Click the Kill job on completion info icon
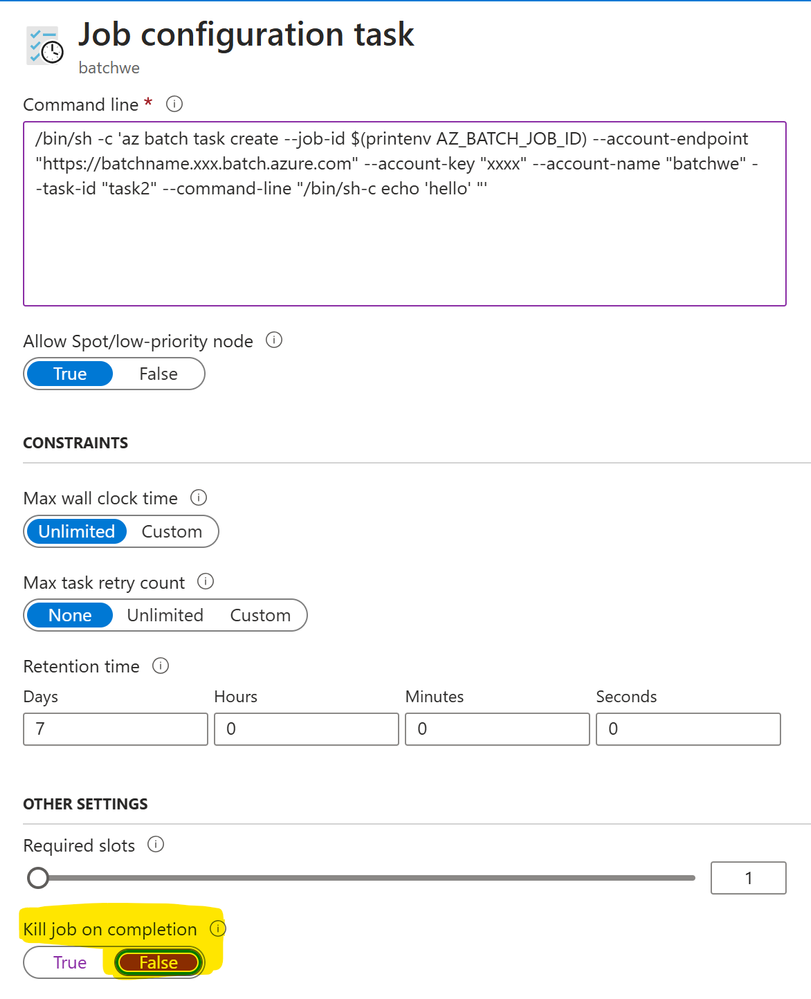Viewport: 811px width, 999px height. [218, 929]
